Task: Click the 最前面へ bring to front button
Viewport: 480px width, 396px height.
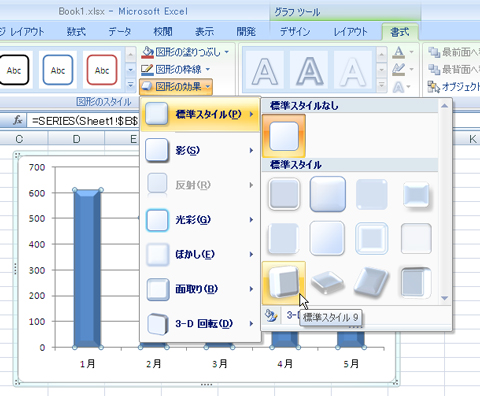Action: [x=454, y=52]
